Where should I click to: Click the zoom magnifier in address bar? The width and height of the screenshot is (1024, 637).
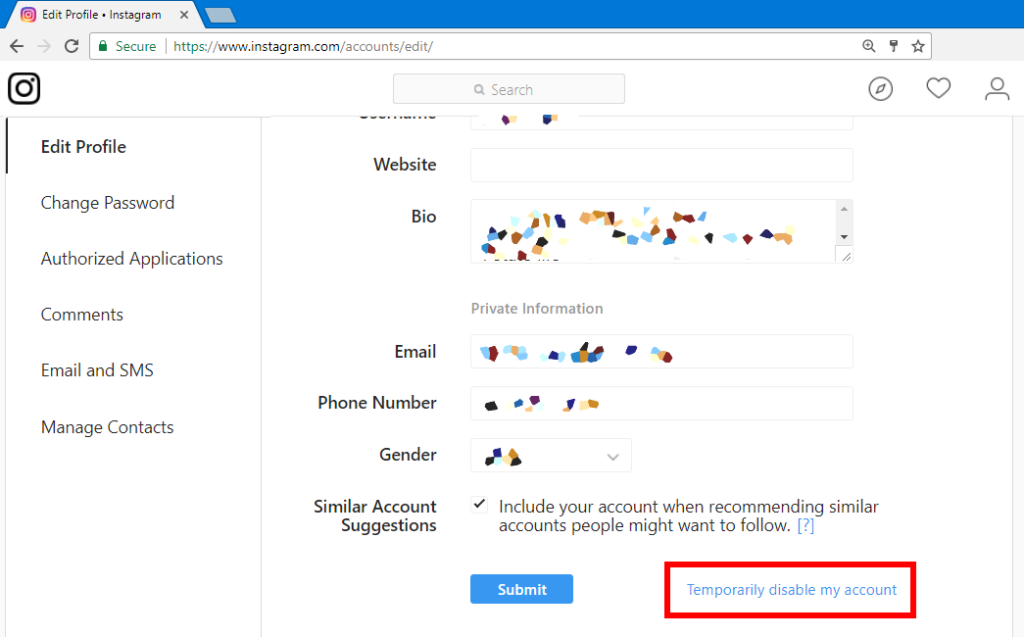coord(868,46)
